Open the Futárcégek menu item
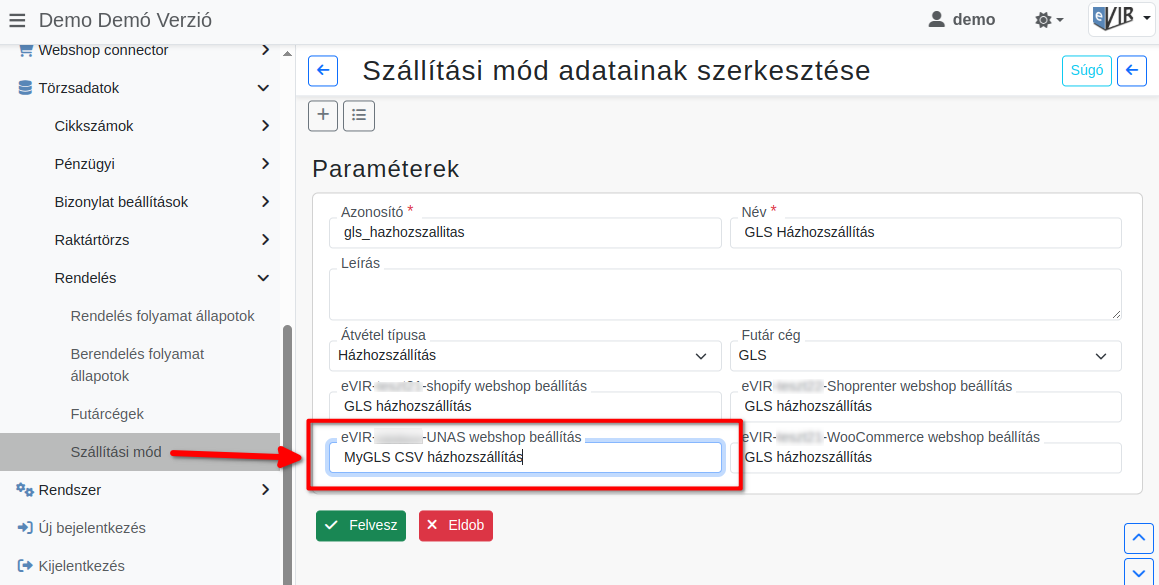The image size is (1159, 585). (x=107, y=414)
